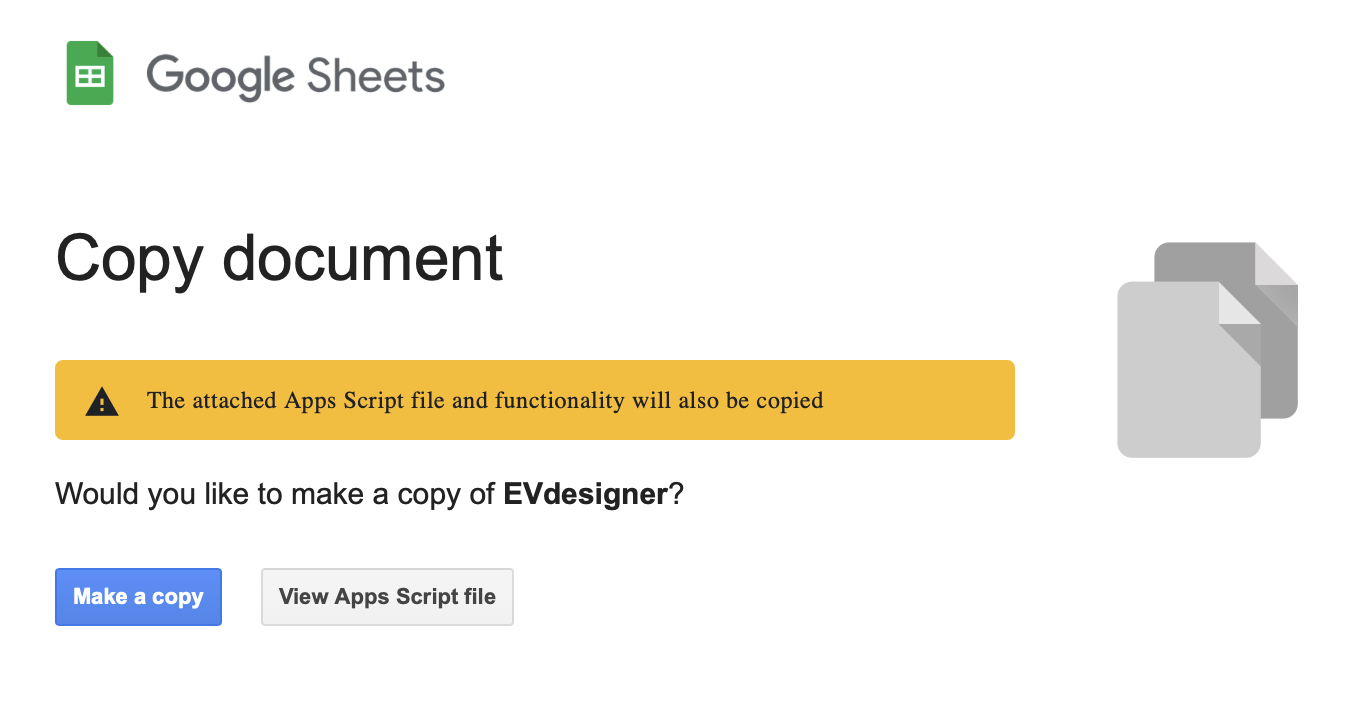This screenshot has height=702, width=1352.
Task: Click the Copy document heading
Action: pos(279,258)
